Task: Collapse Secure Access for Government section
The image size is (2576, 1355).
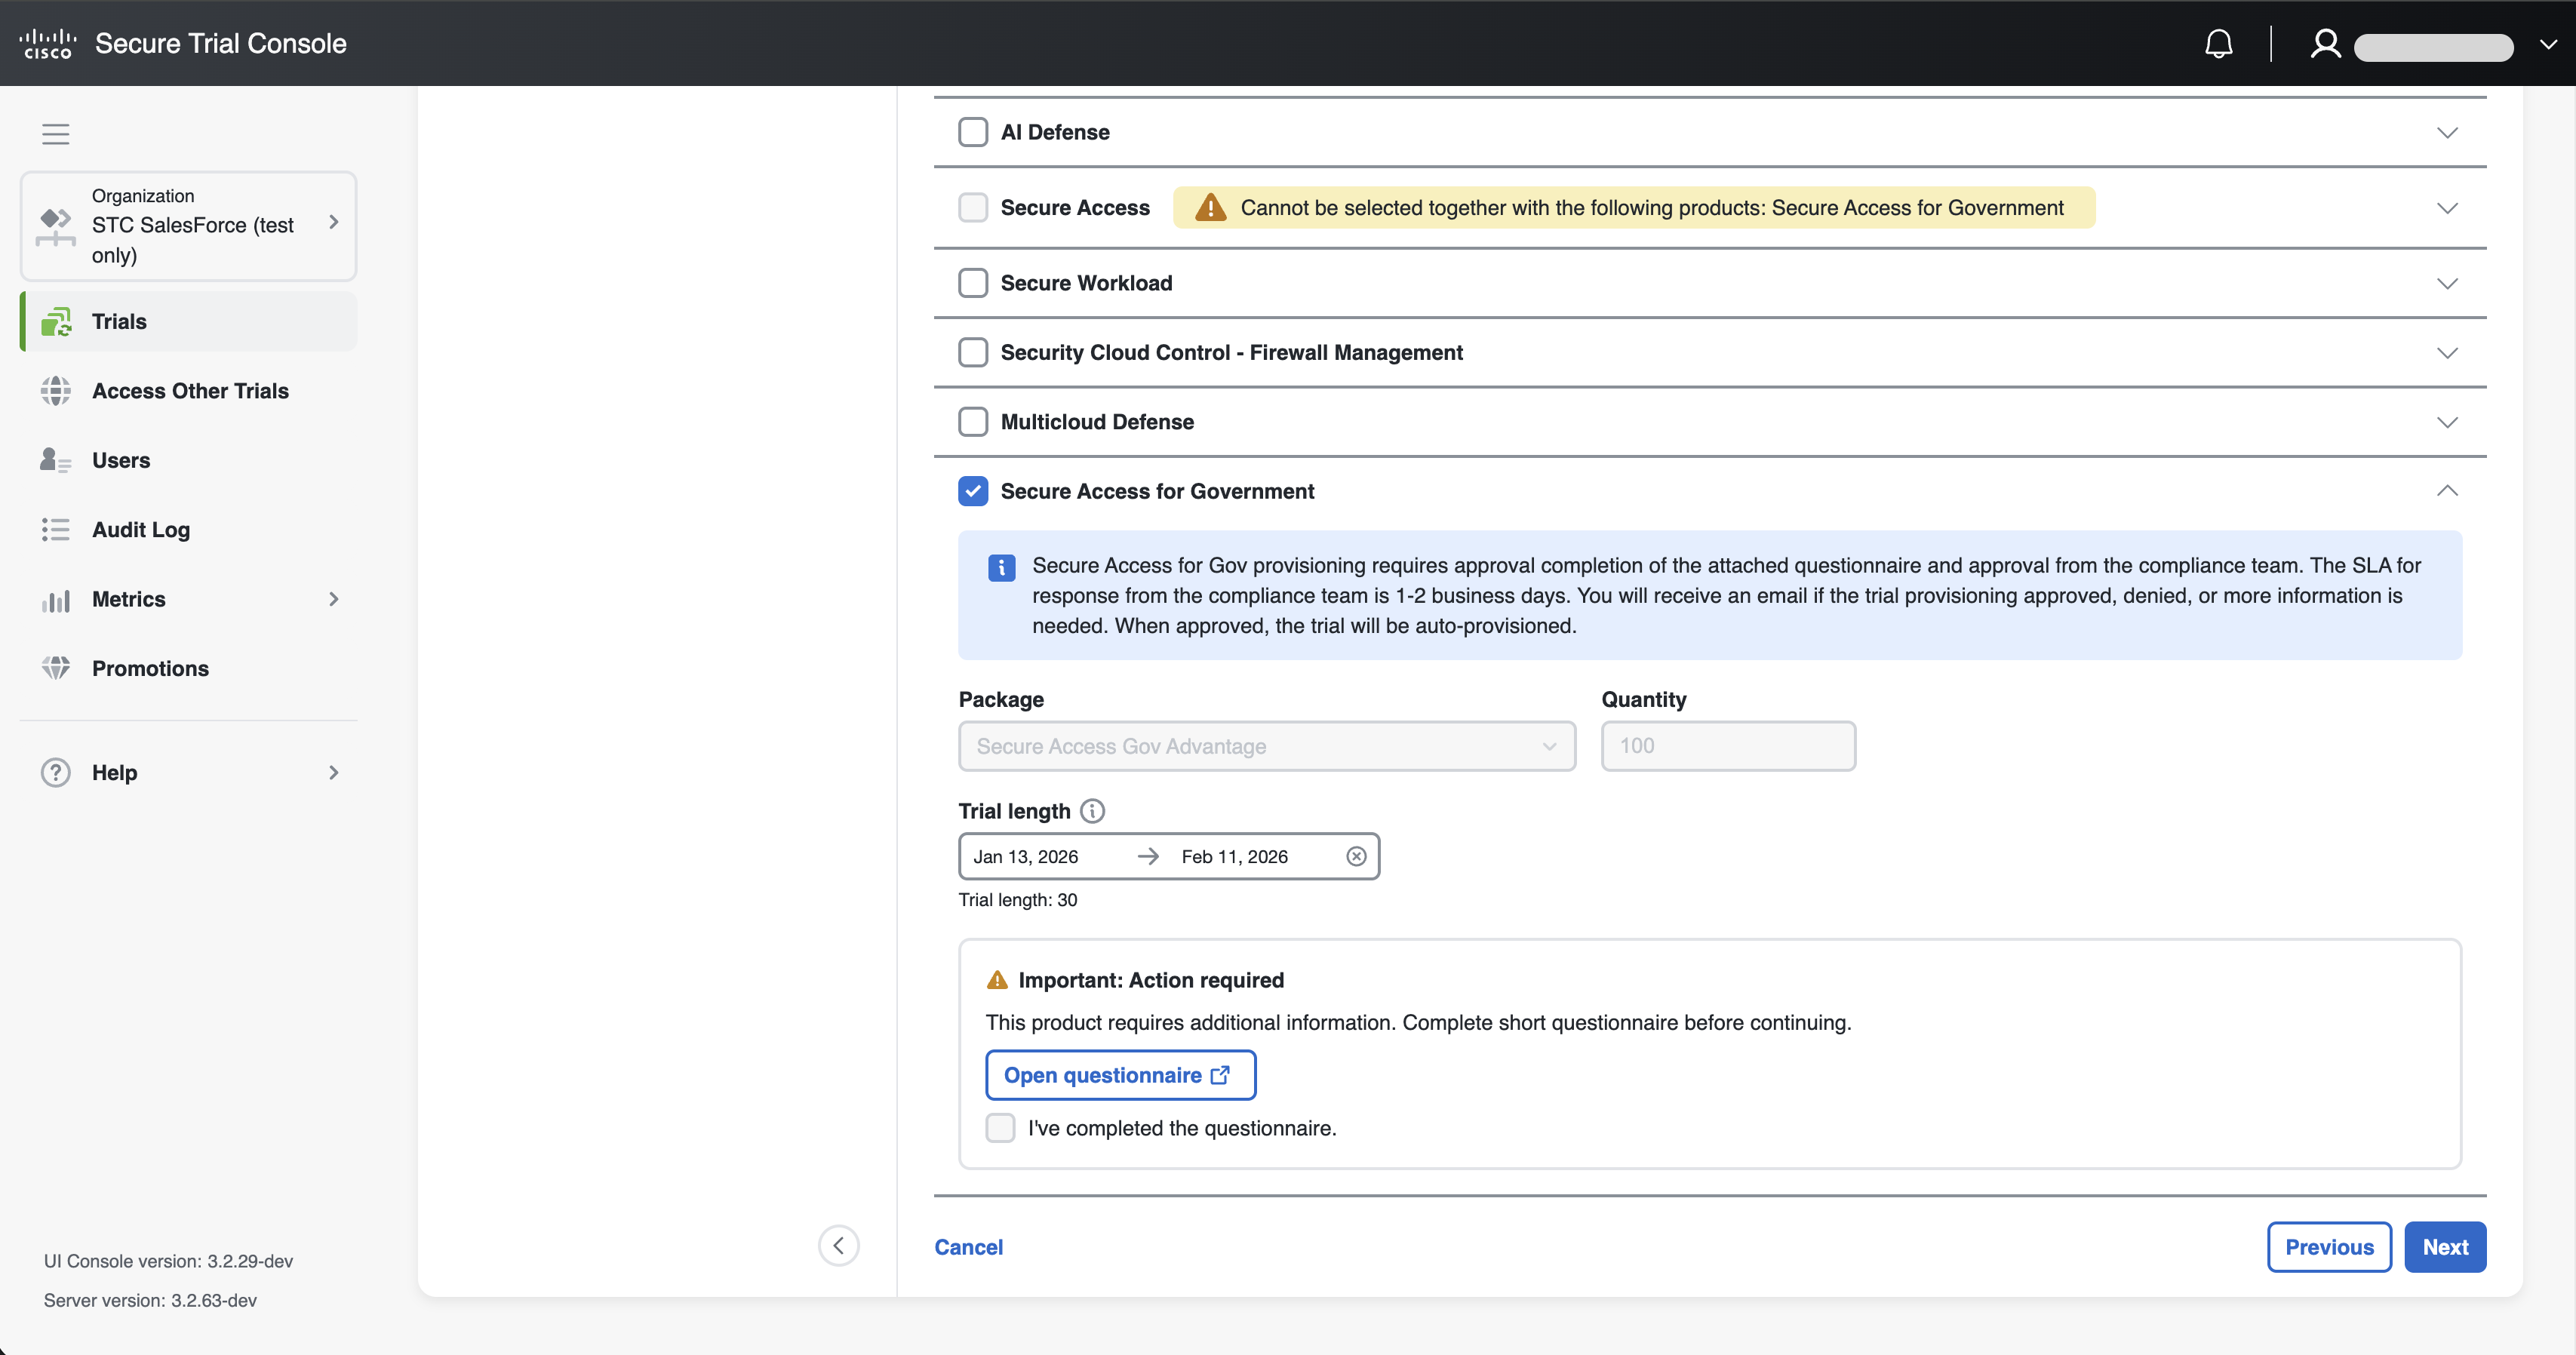Action: click(x=2447, y=491)
